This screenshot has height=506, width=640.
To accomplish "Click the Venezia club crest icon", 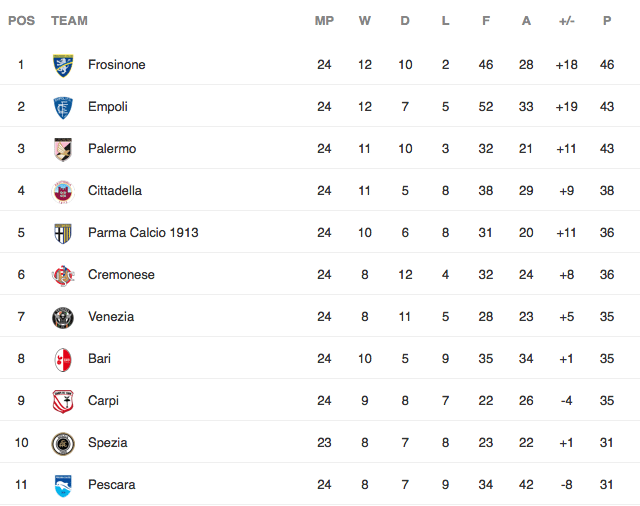I will click(x=63, y=317).
